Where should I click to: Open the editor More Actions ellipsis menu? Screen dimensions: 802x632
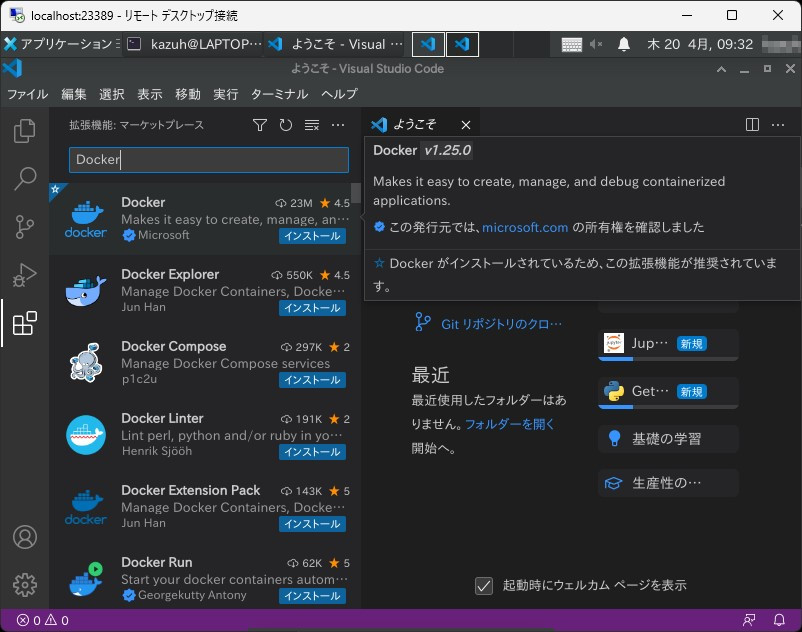[x=777, y=124]
